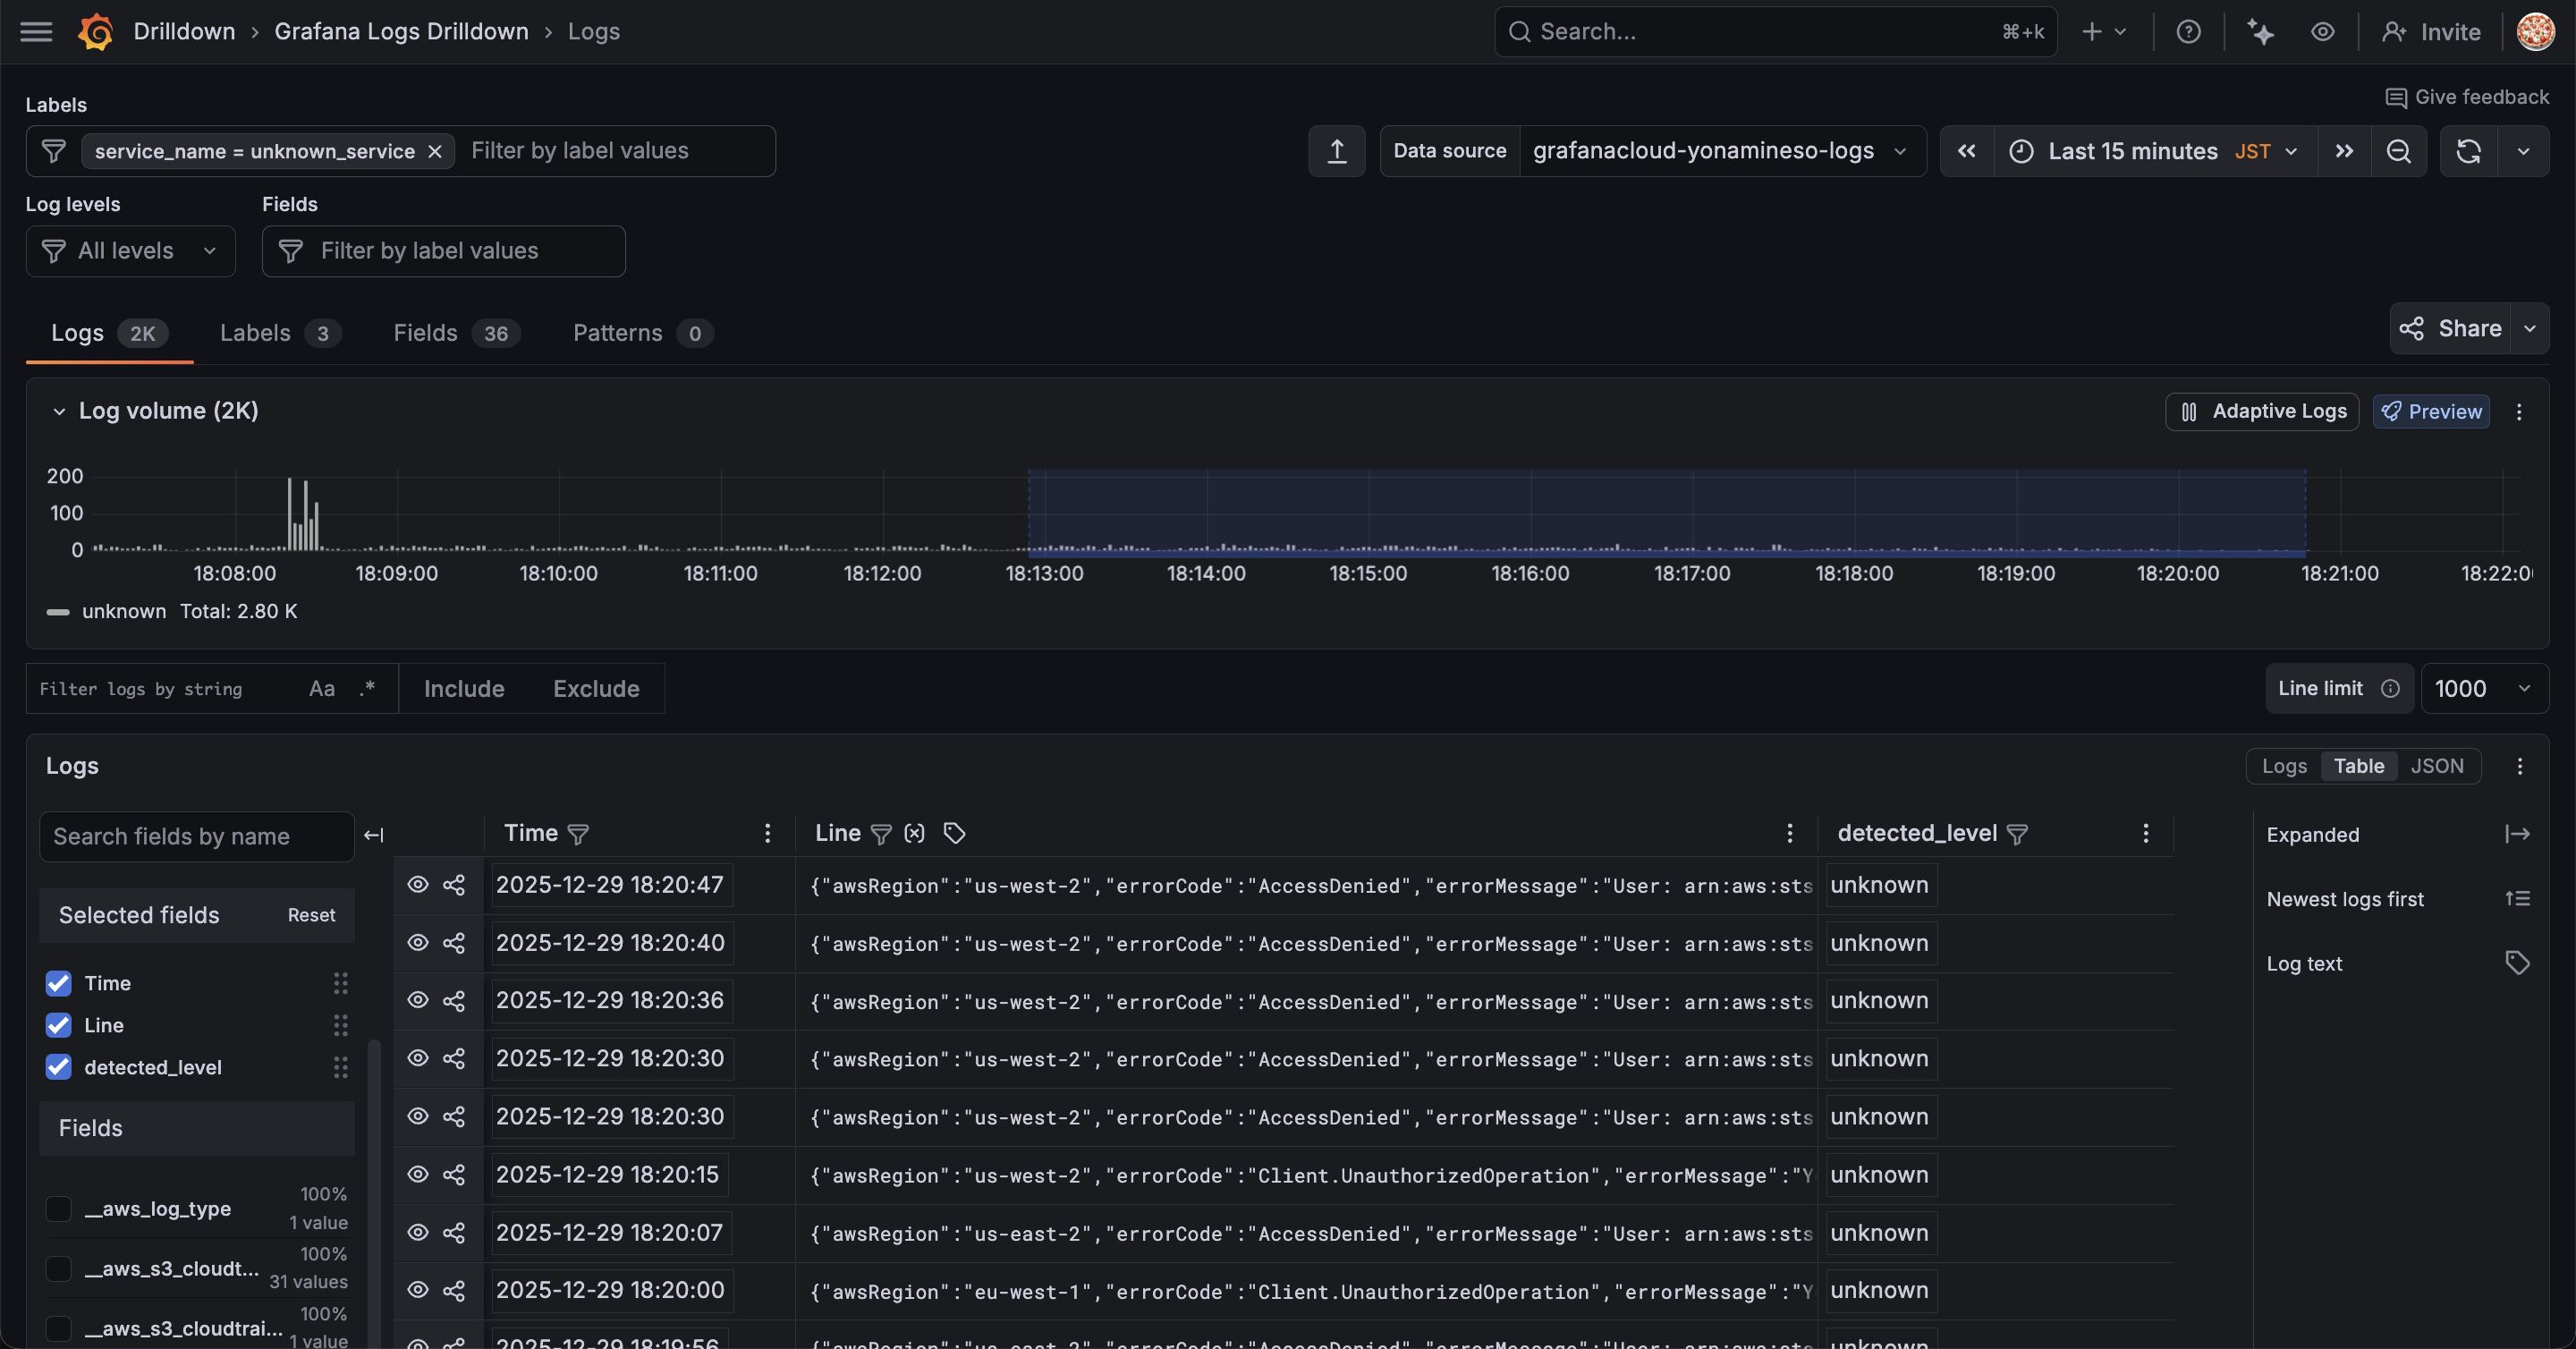Shift time range backward with double-left arrows

[x=1966, y=151]
